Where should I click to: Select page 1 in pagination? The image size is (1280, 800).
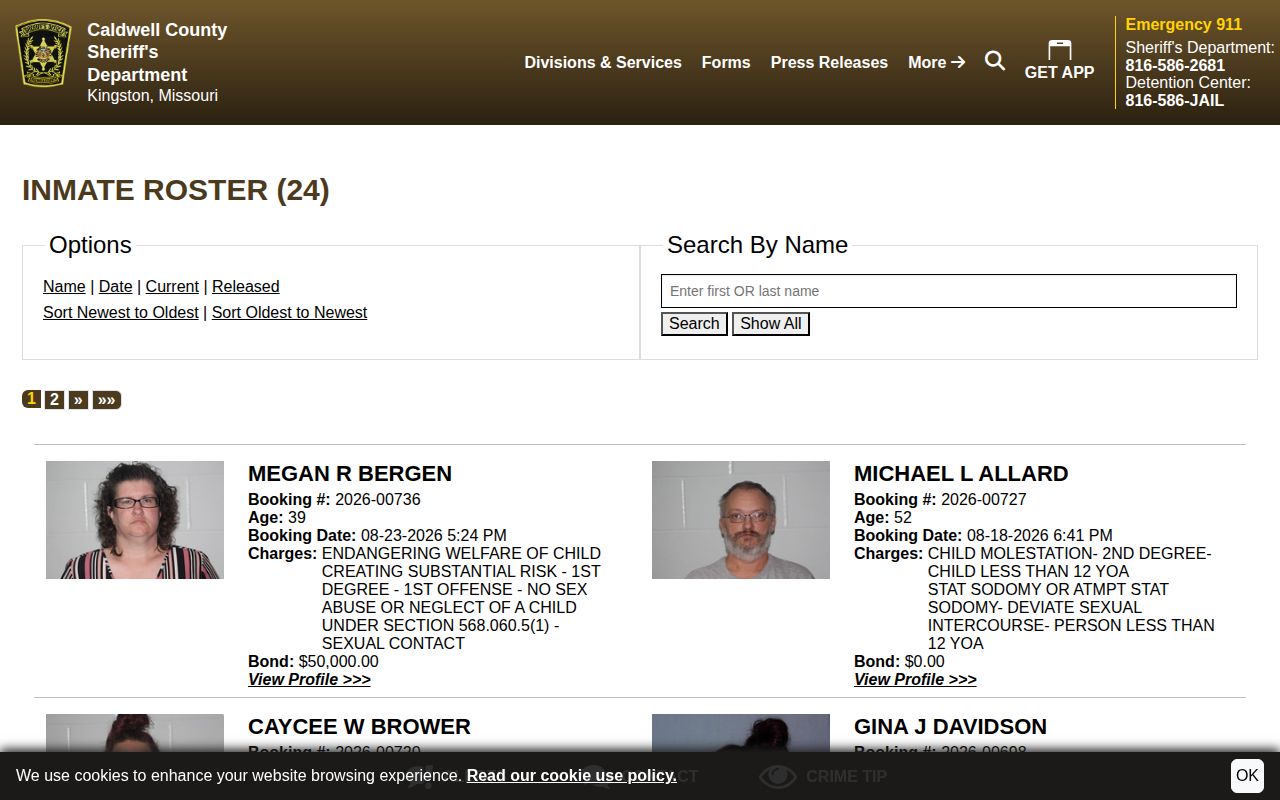click(x=32, y=399)
